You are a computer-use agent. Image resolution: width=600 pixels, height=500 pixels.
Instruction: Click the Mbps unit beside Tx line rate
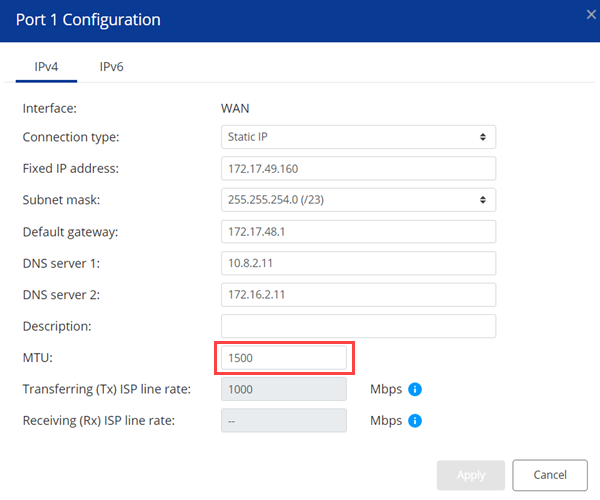pyautogui.click(x=386, y=389)
